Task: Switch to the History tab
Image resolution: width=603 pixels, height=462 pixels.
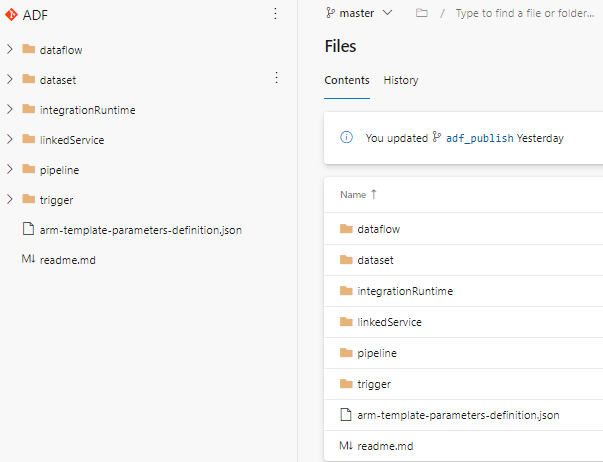Action: click(401, 80)
